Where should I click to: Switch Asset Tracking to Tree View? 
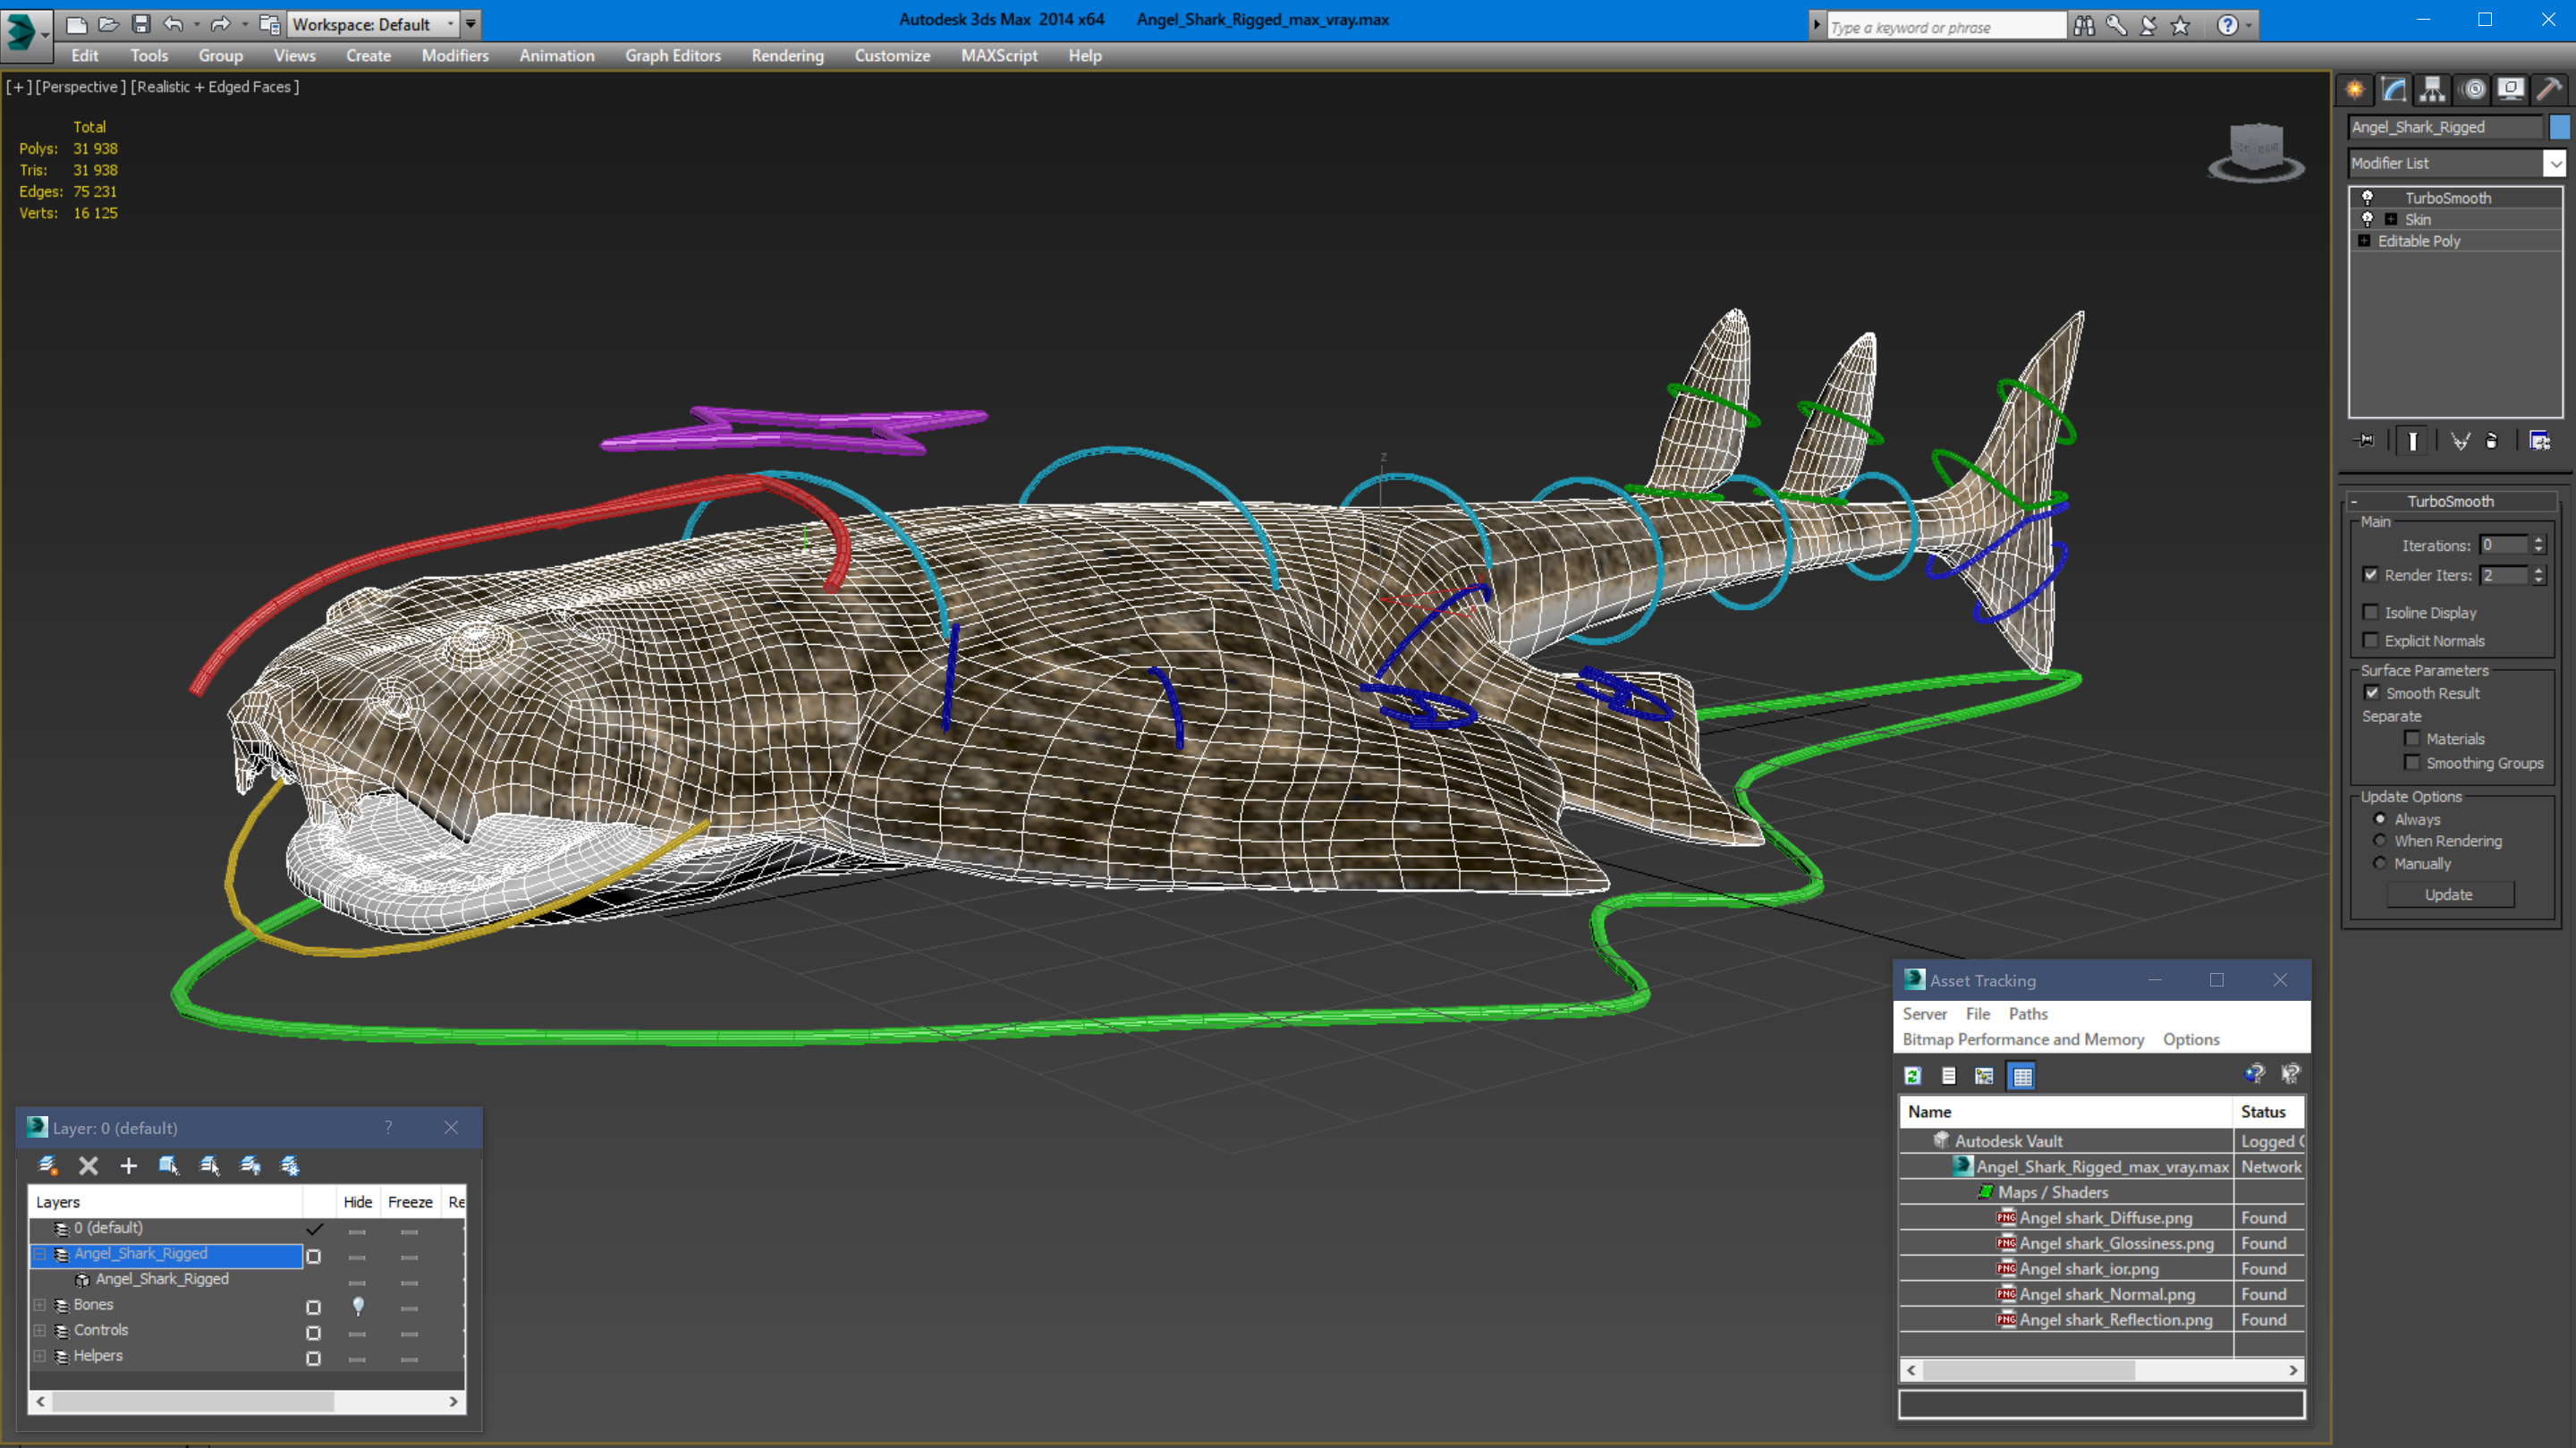(x=1984, y=1076)
